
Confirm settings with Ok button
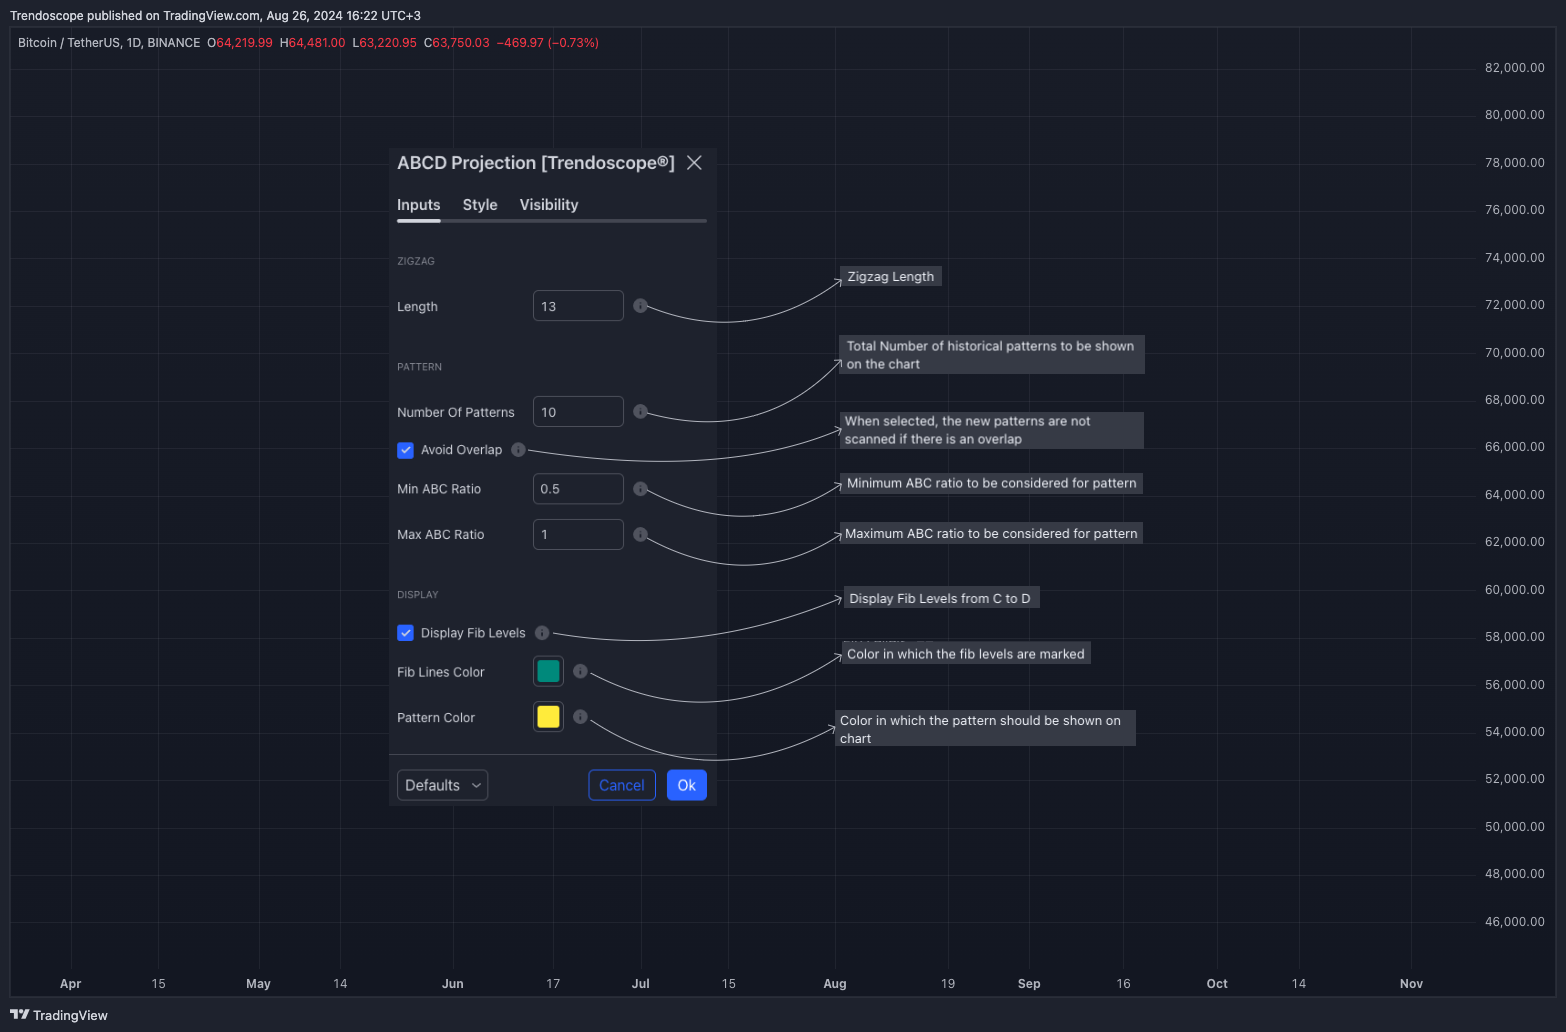point(687,785)
